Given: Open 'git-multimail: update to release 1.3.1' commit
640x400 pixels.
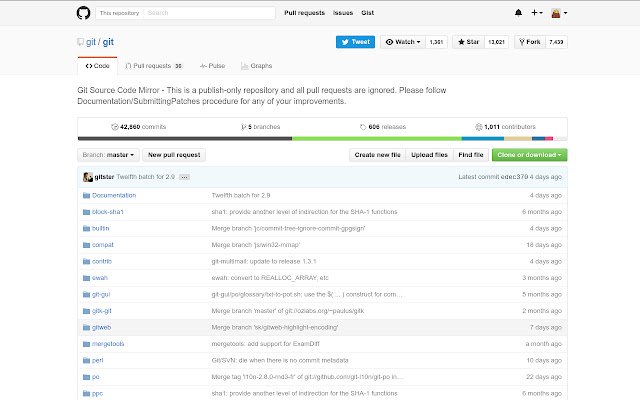Looking at the screenshot, I should point(264,262).
